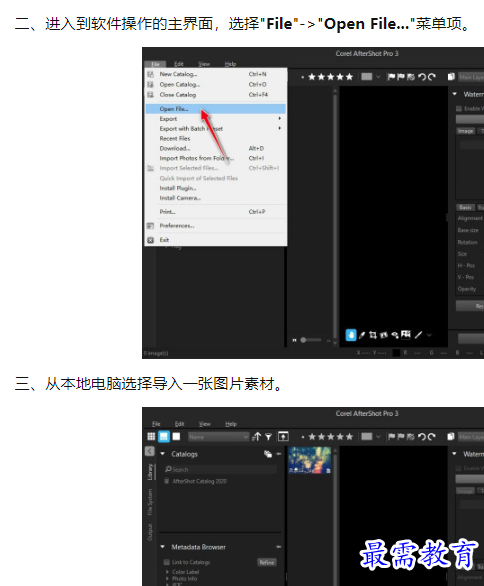The image size is (484, 586).
Task: Click copy layer icon in first screenshot
Action: click(x=451, y=77)
